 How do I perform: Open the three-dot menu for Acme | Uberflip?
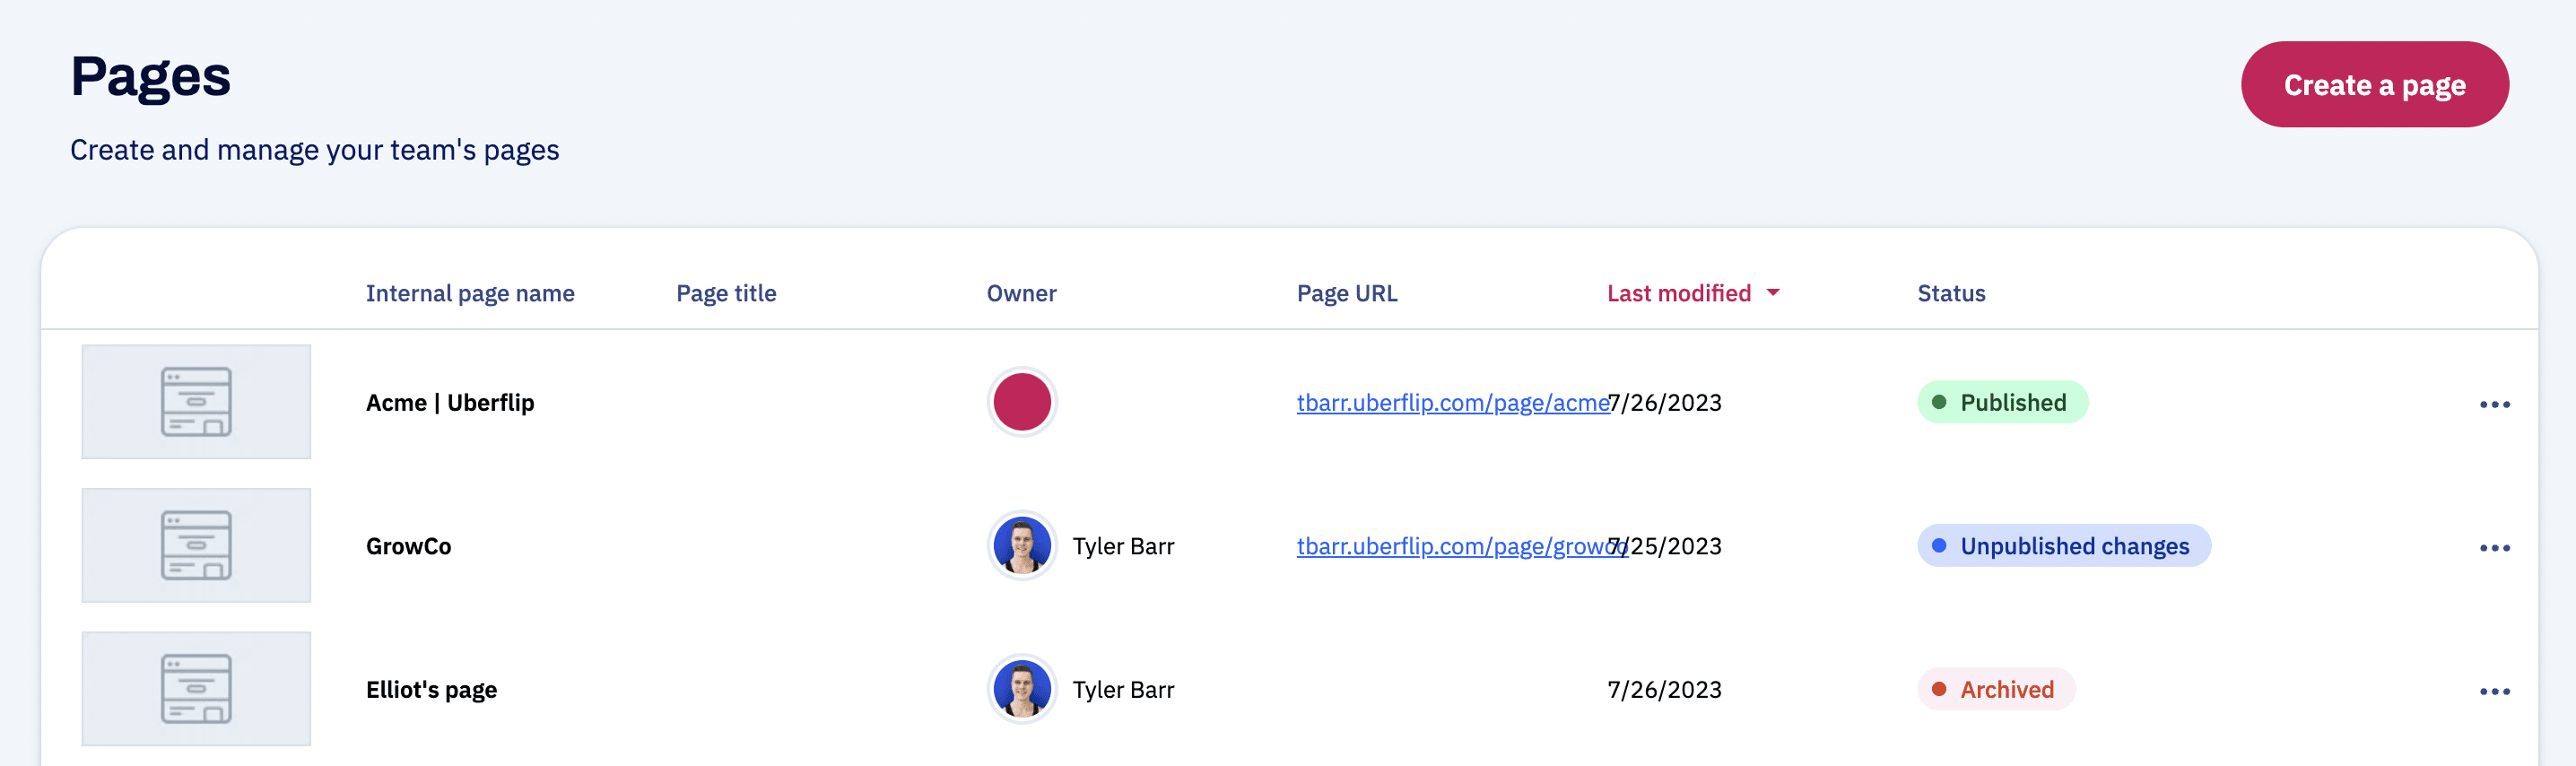click(2494, 404)
